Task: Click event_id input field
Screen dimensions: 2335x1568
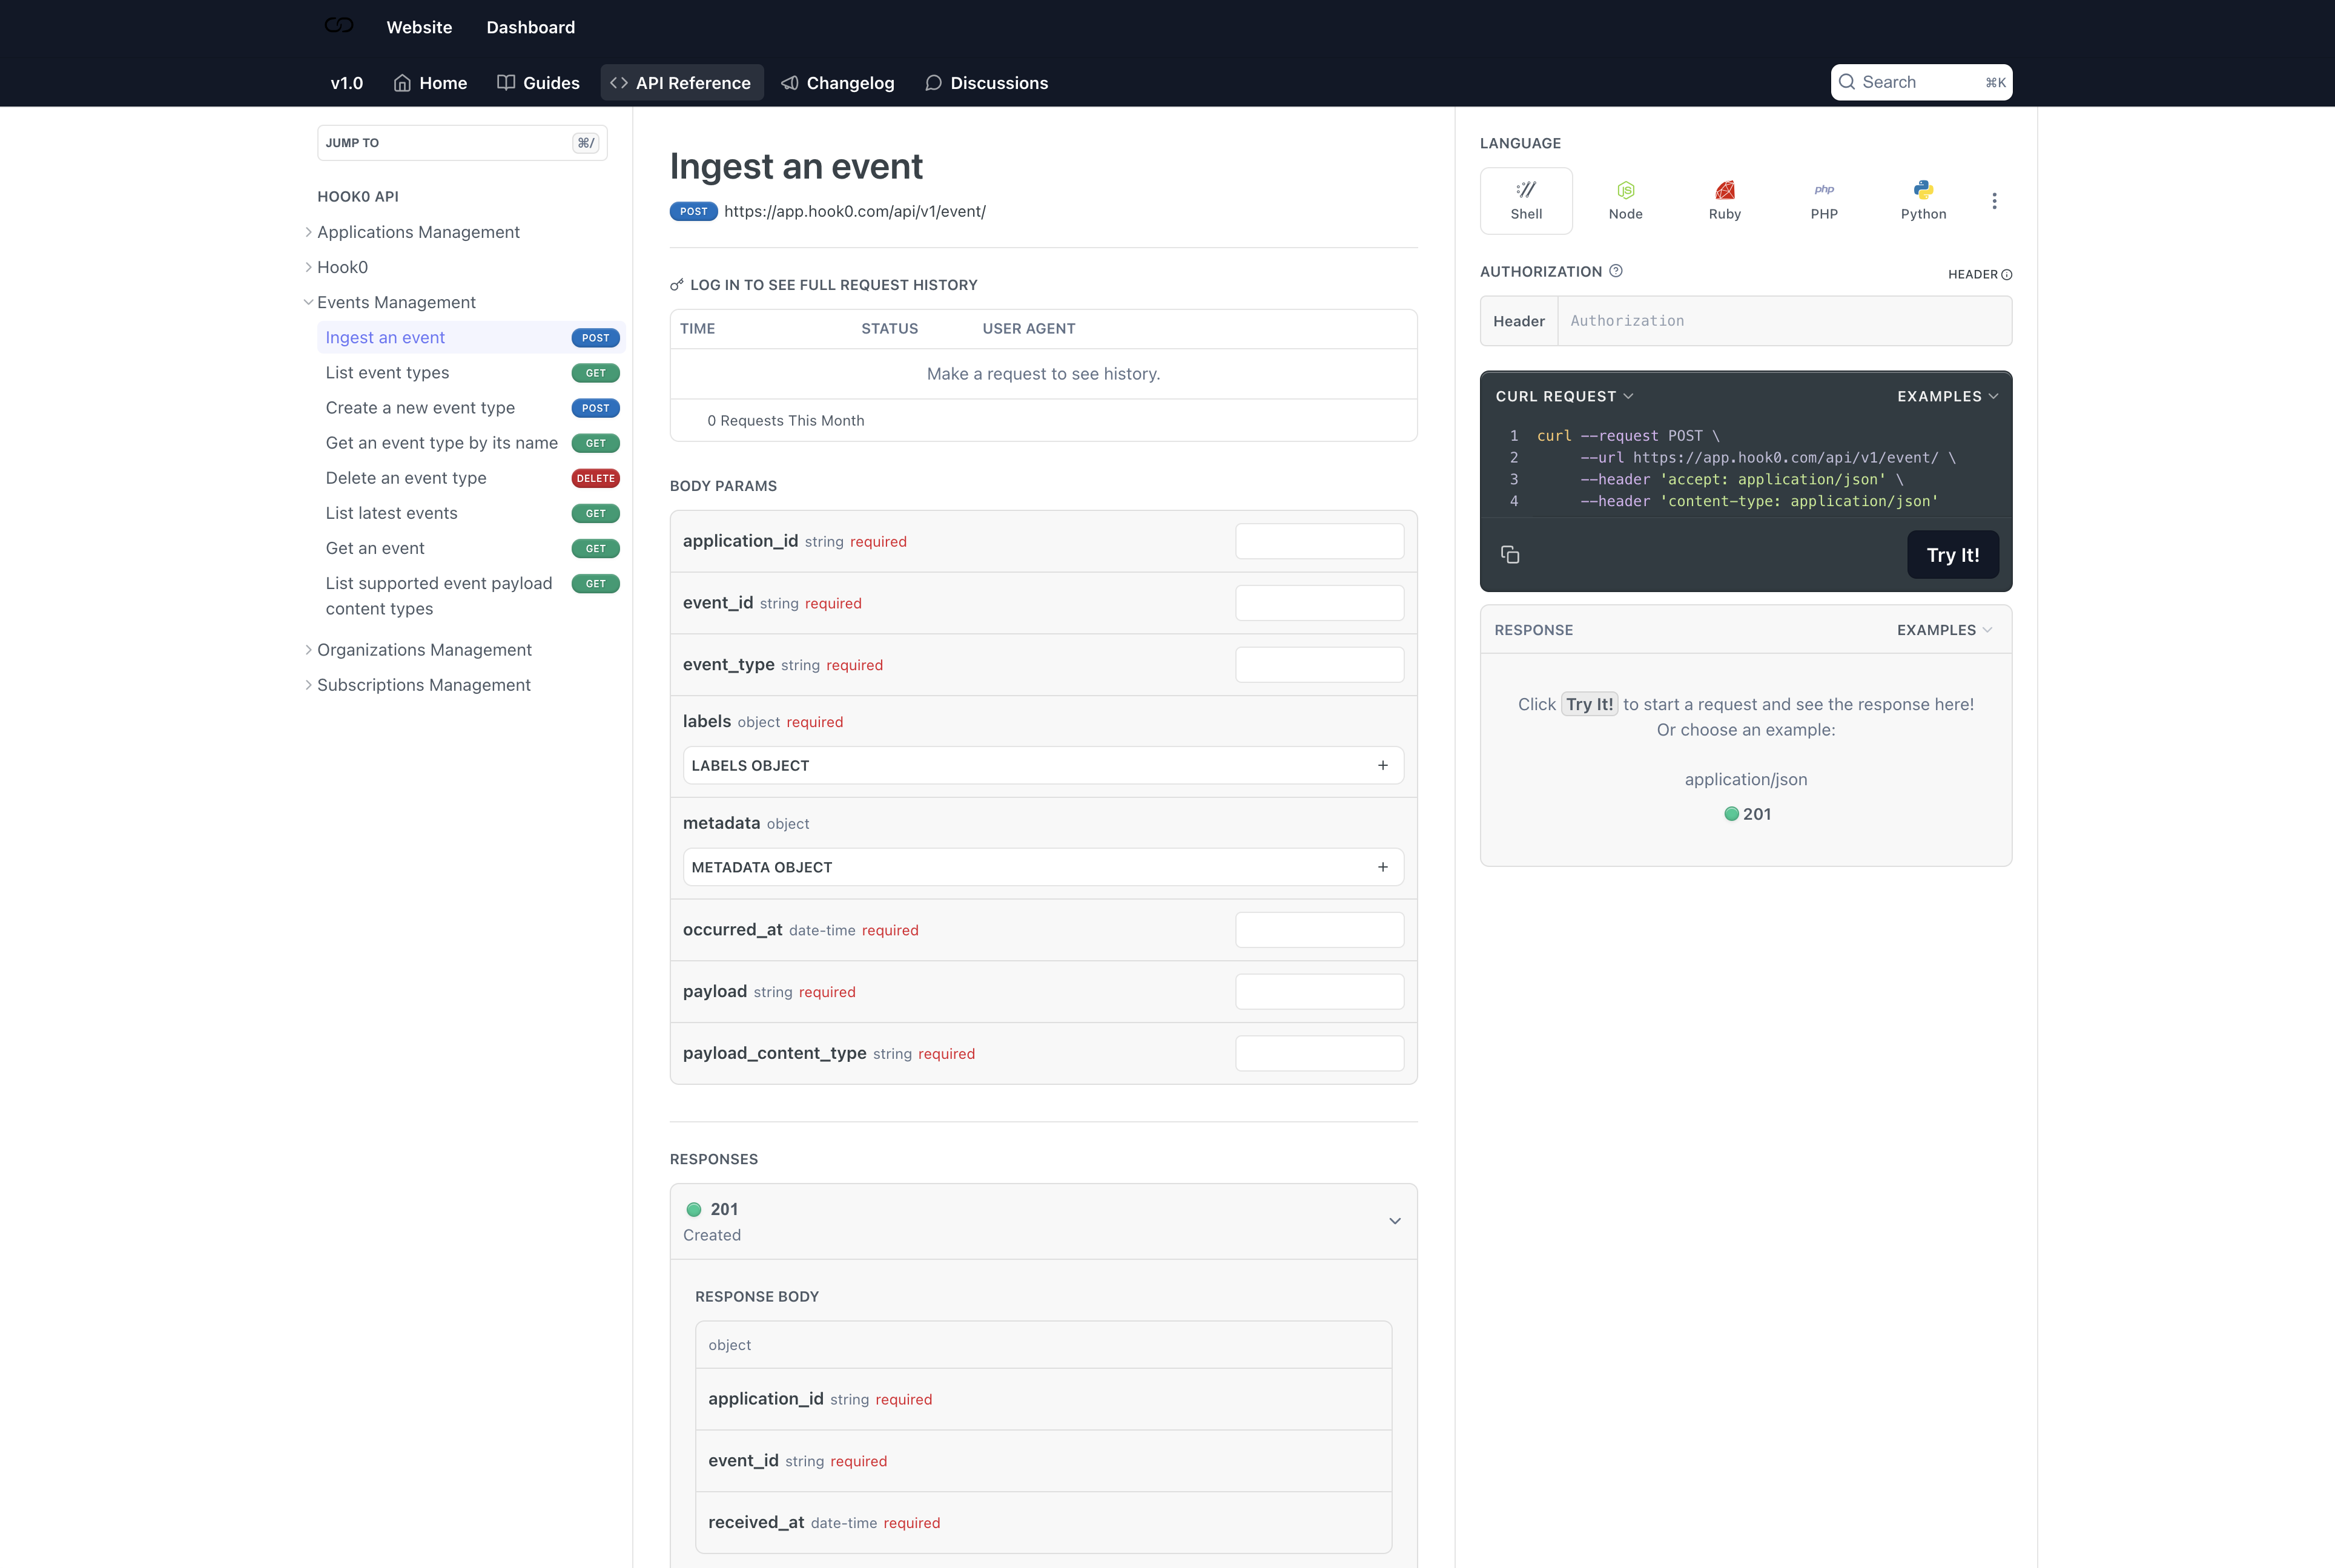Action: pyautogui.click(x=1319, y=603)
